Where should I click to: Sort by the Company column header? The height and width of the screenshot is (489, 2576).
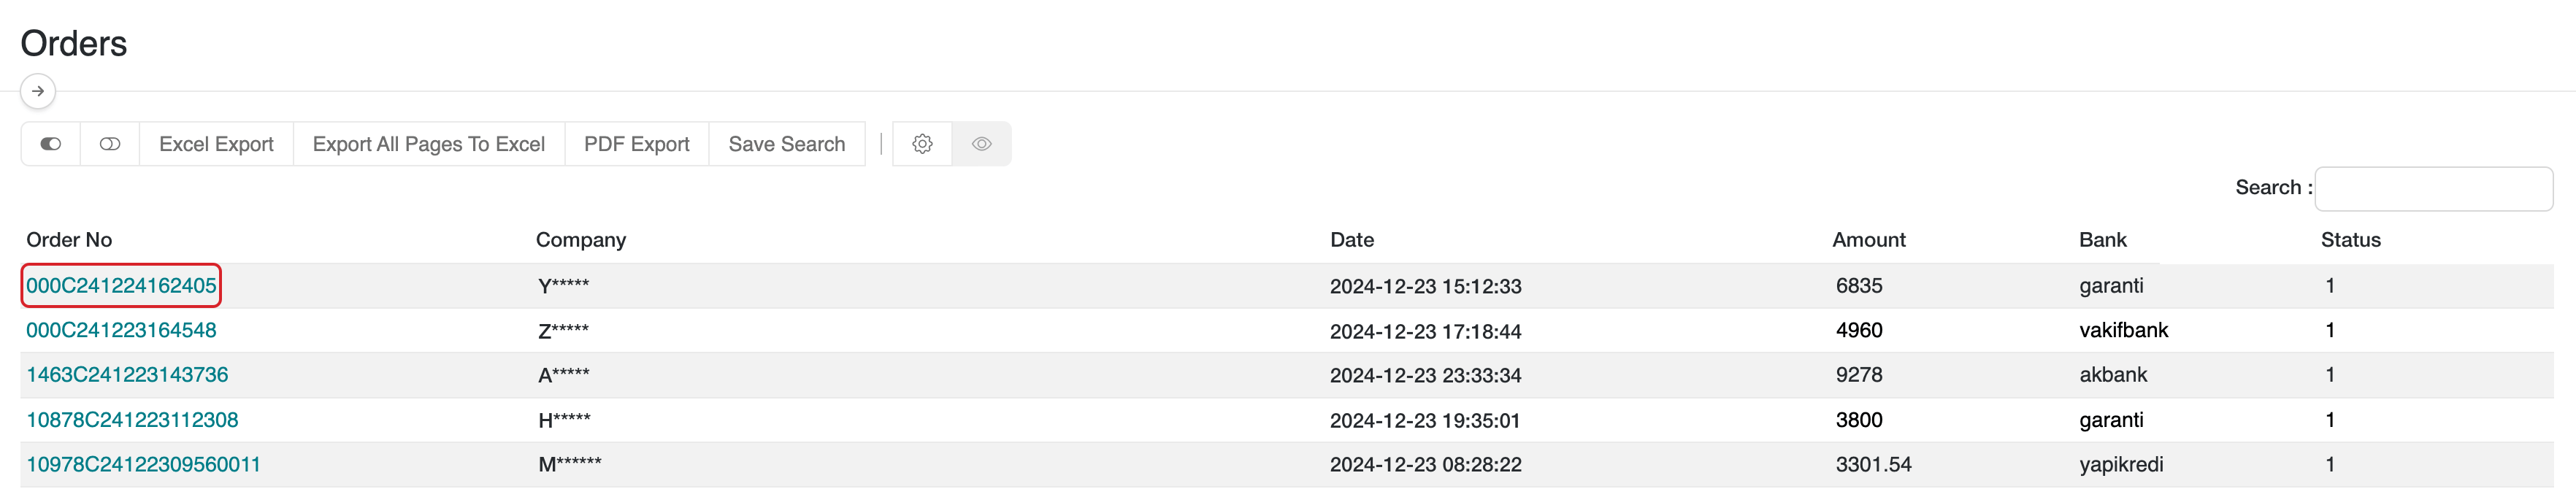(x=580, y=240)
